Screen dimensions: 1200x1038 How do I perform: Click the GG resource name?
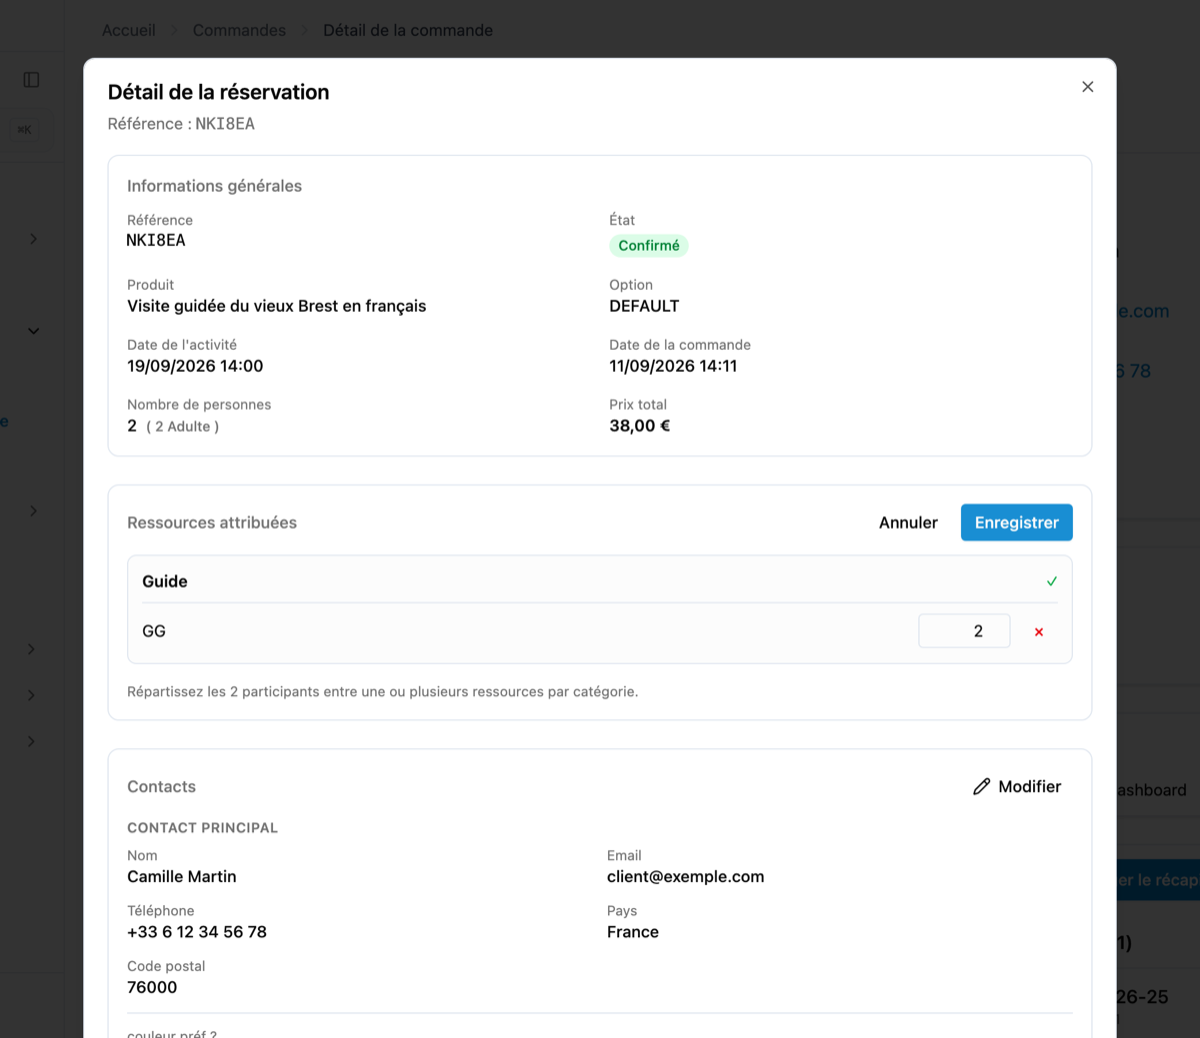[154, 632]
